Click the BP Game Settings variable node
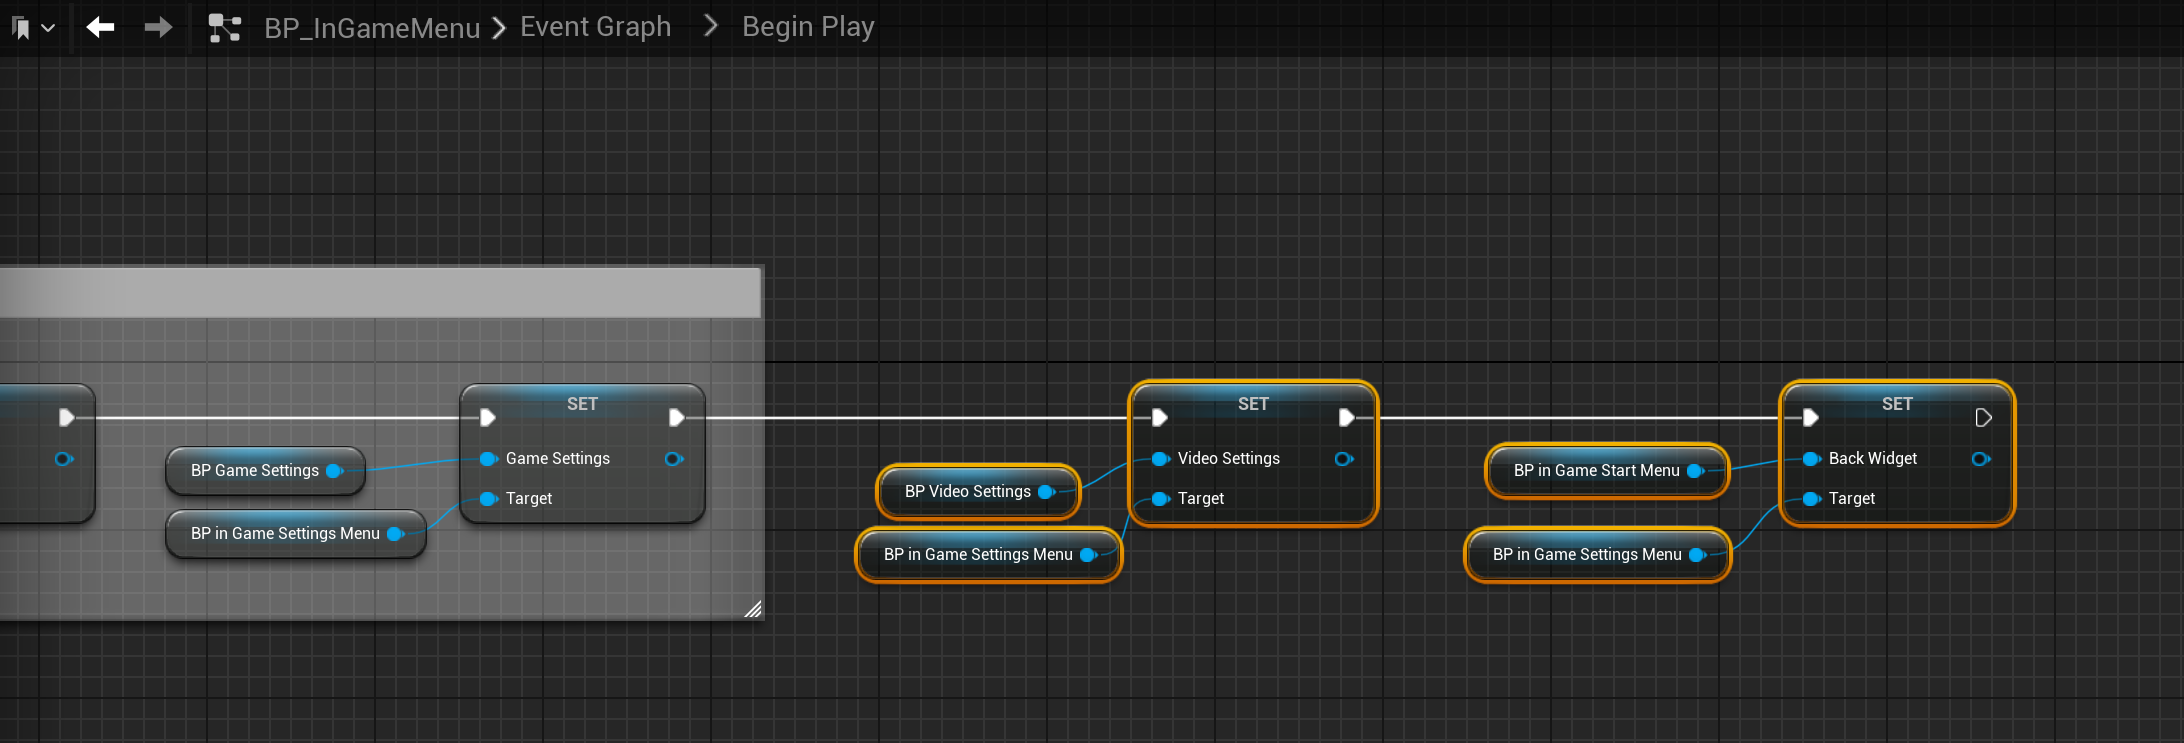 (255, 471)
